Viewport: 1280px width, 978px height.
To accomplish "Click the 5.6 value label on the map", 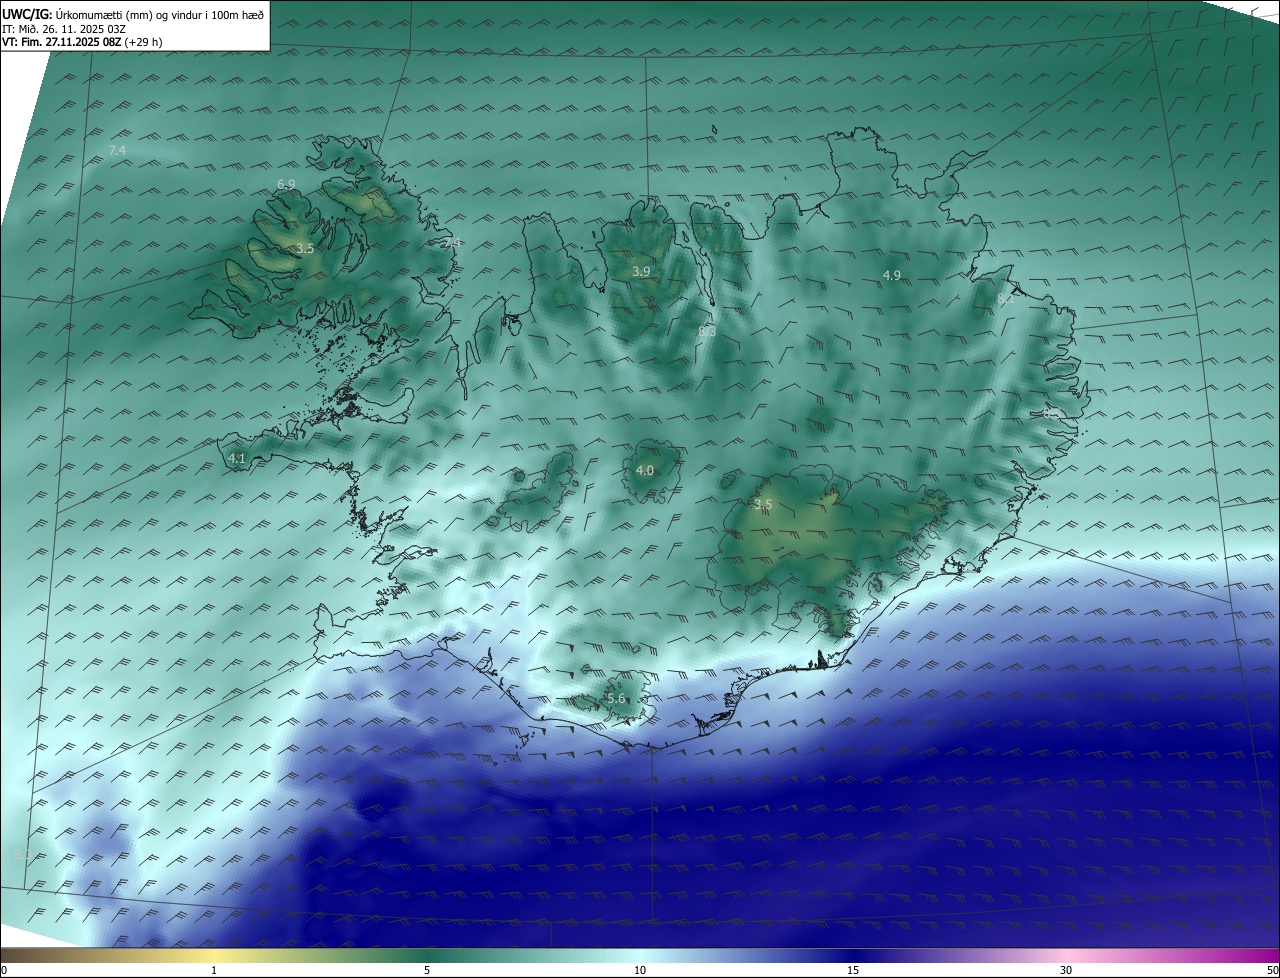I will click(x=616, y=699).
